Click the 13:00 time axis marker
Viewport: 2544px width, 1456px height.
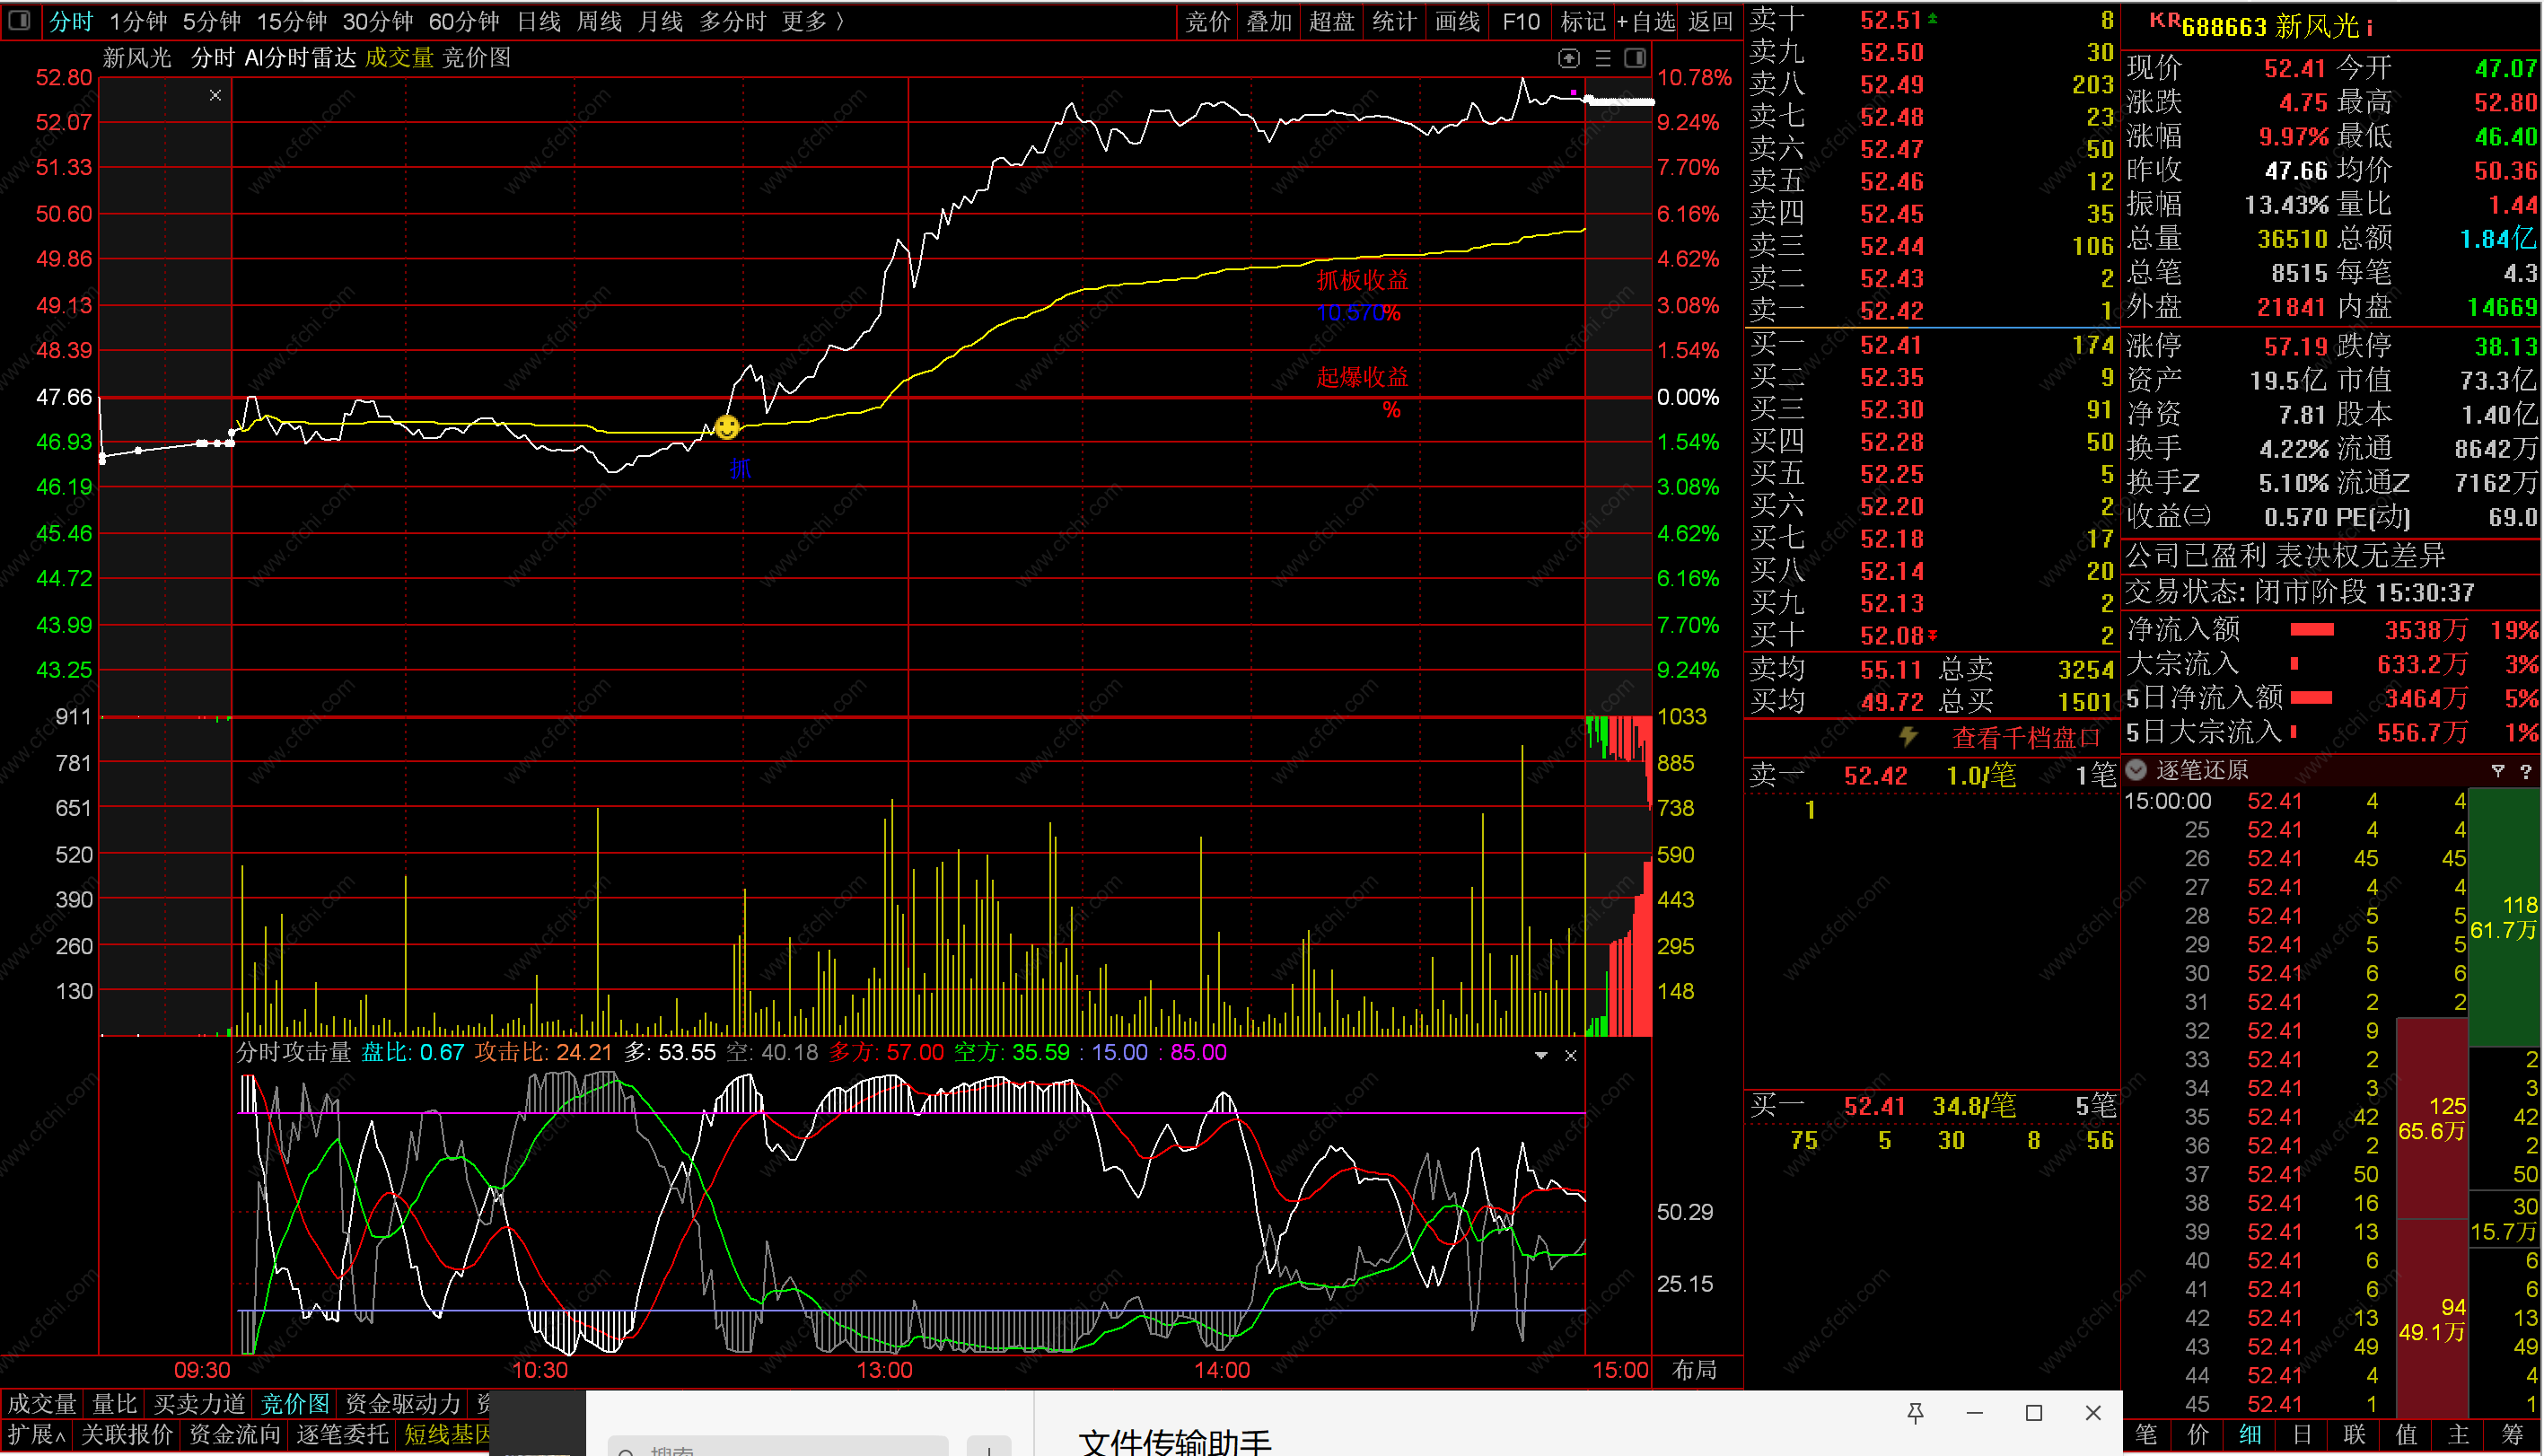tap(884, 1370)
